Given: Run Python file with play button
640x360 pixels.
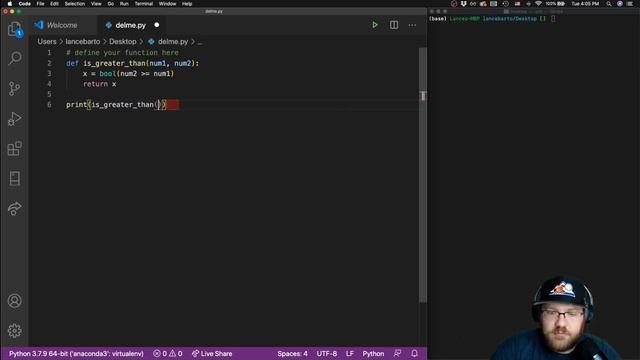Looking at the screenshot, I should [x=375, y=25].
